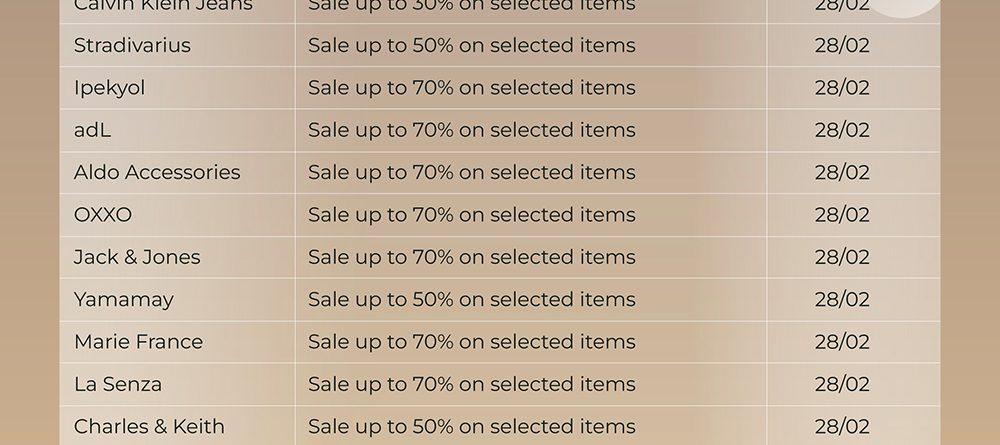
Task: Select the Ipekyol brand cell
Action: click(x=110, y=87)
